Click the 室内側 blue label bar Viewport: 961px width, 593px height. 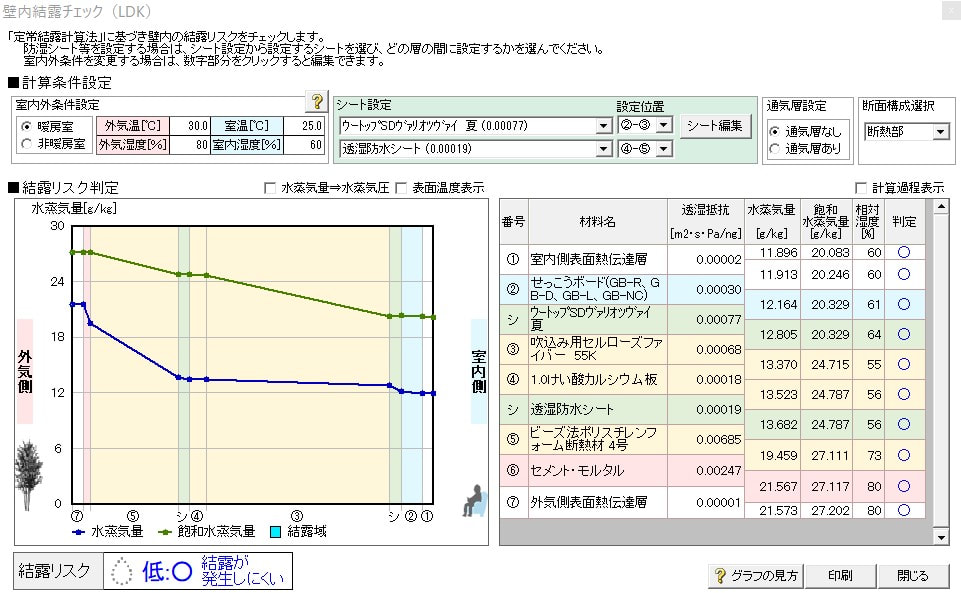pyautogui.click(x=479, y=371)
